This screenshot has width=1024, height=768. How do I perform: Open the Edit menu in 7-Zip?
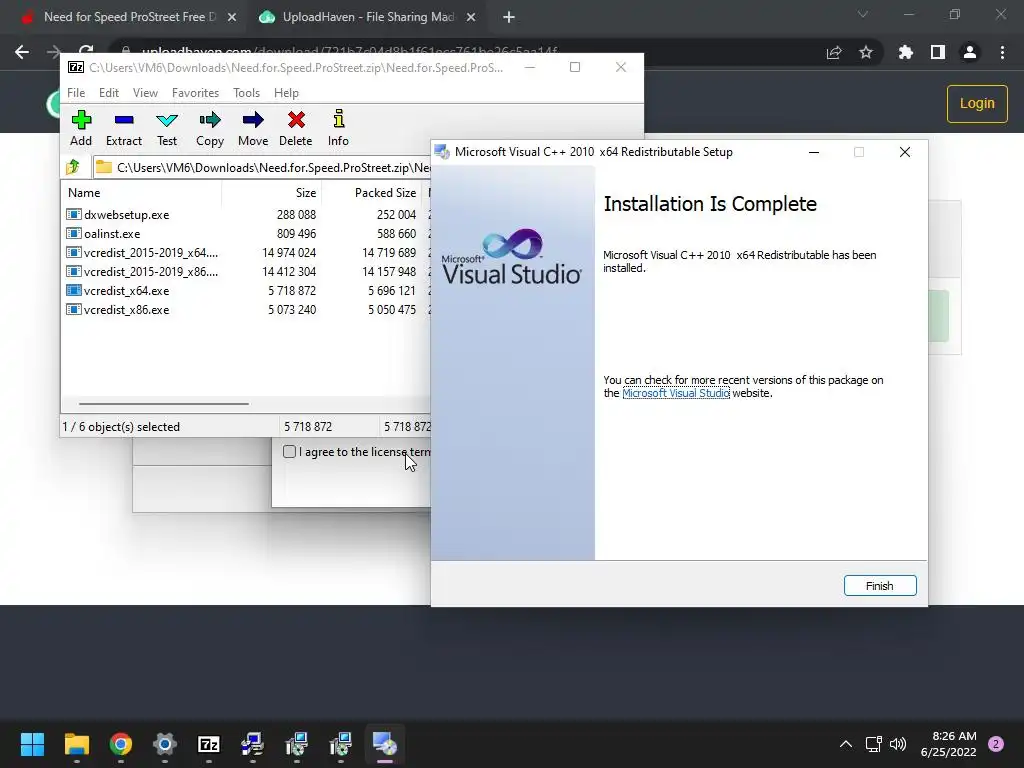[108, 93]
